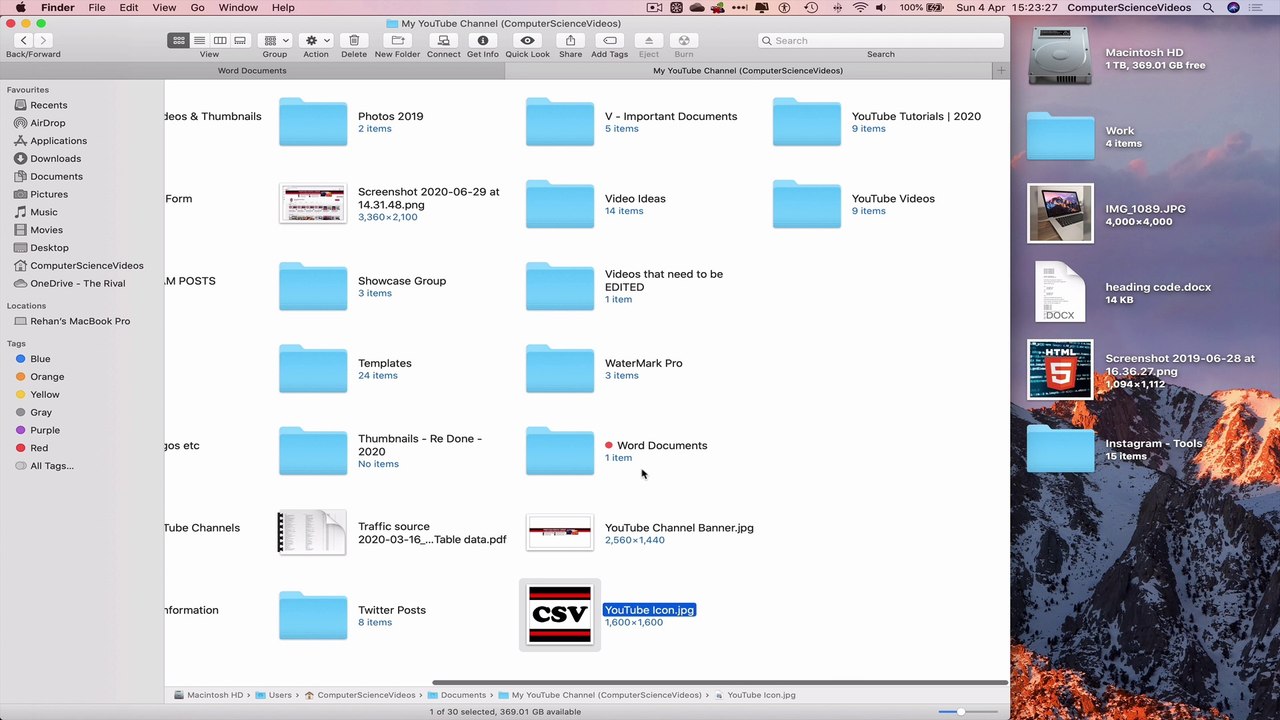Open the Edit menu
Image resolution: width=1280 pixels, height=720 pixels.
point(129,8)
